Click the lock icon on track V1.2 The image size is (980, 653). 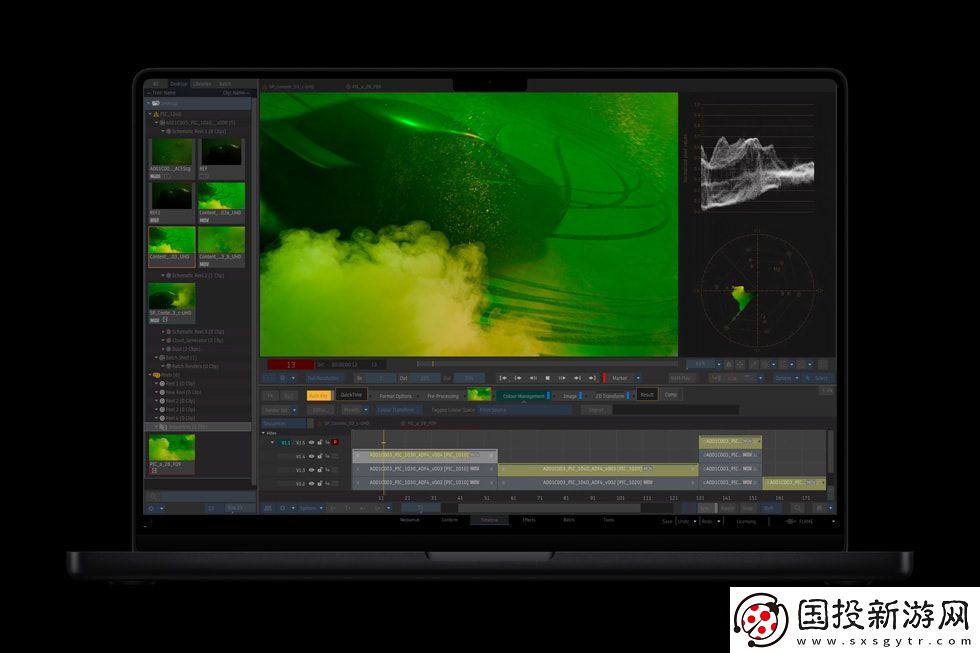click(x=319, y=484)
